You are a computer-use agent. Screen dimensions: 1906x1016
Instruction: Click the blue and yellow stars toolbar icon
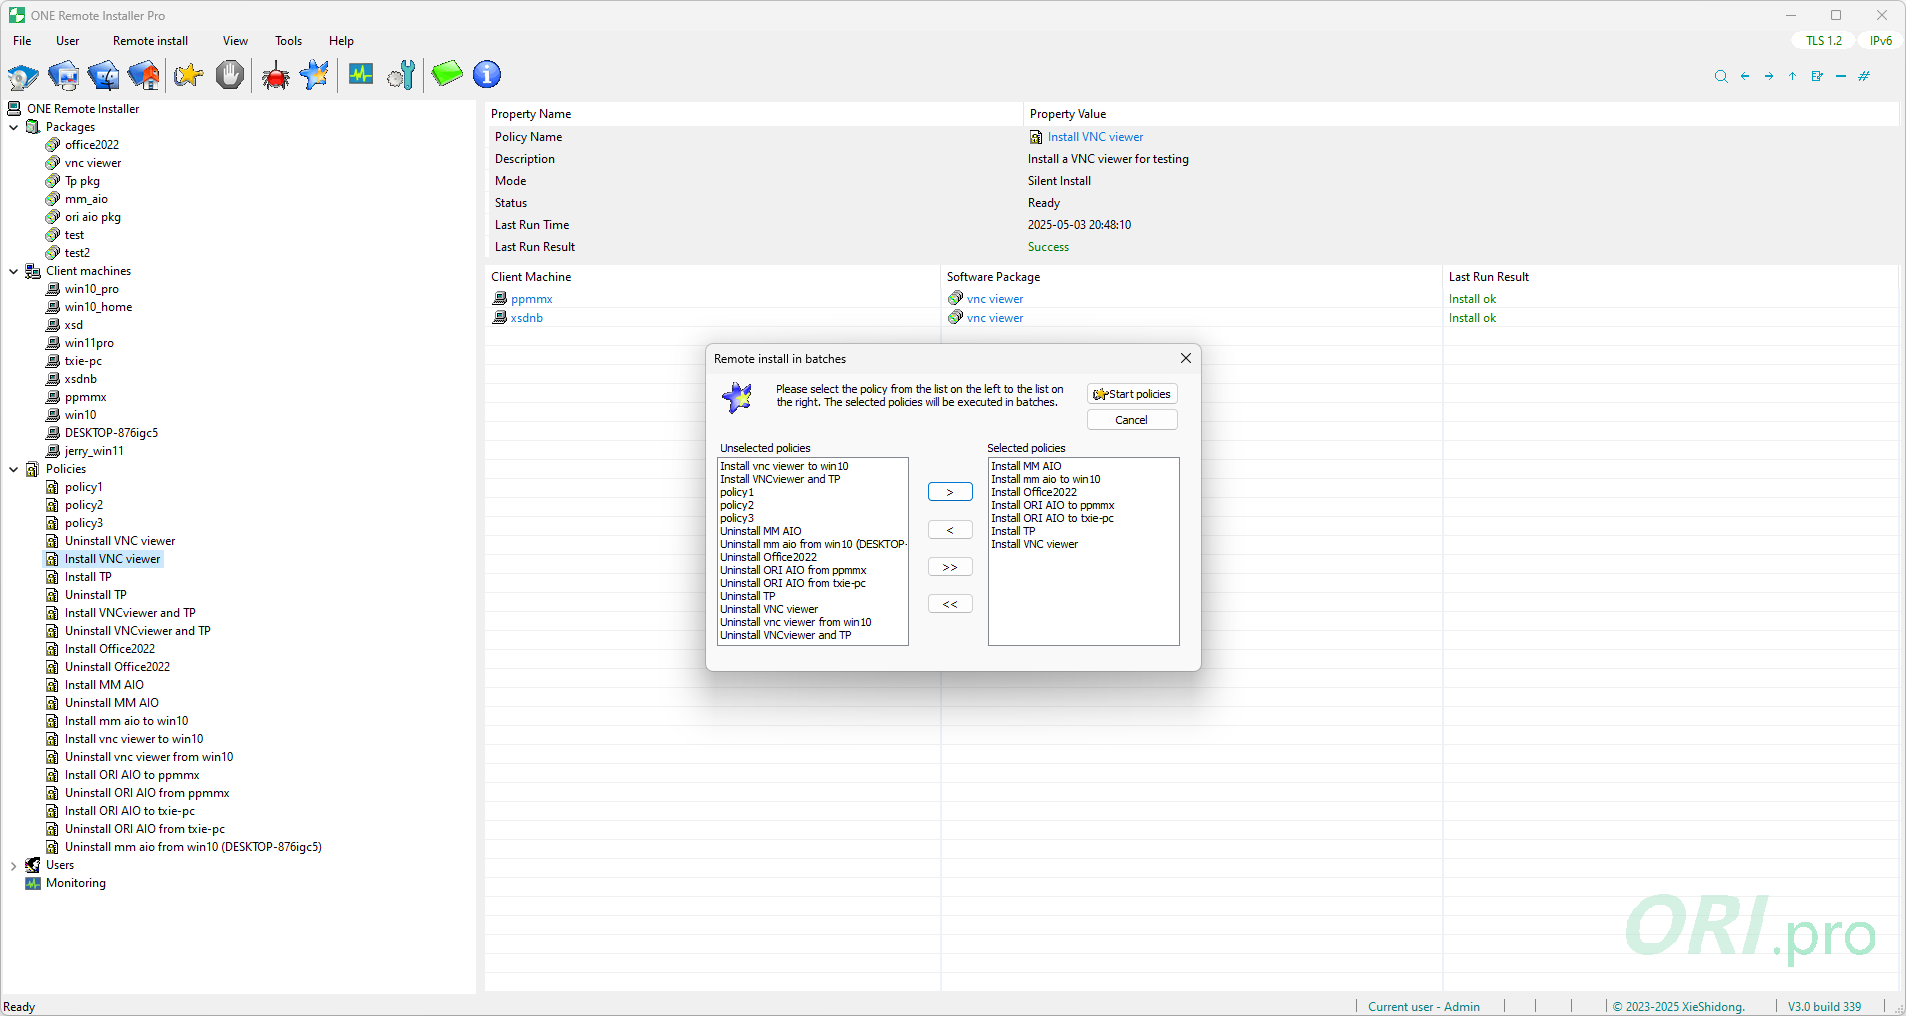pyautogui.click(x=315, y=75)
